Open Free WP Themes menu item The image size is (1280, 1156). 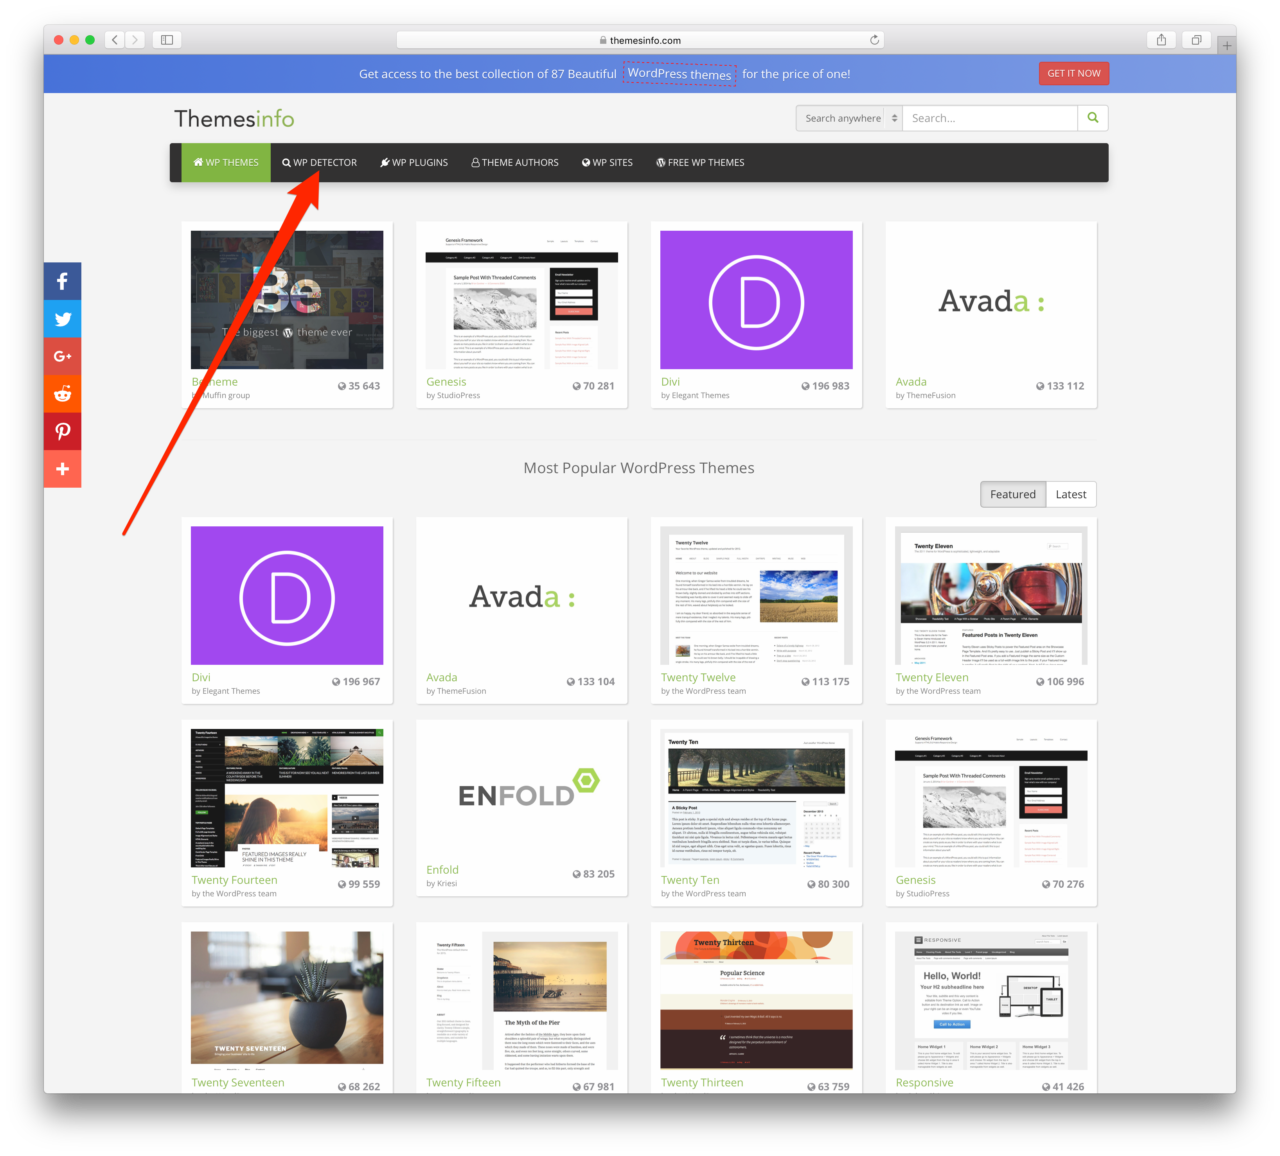click(700, 162)
